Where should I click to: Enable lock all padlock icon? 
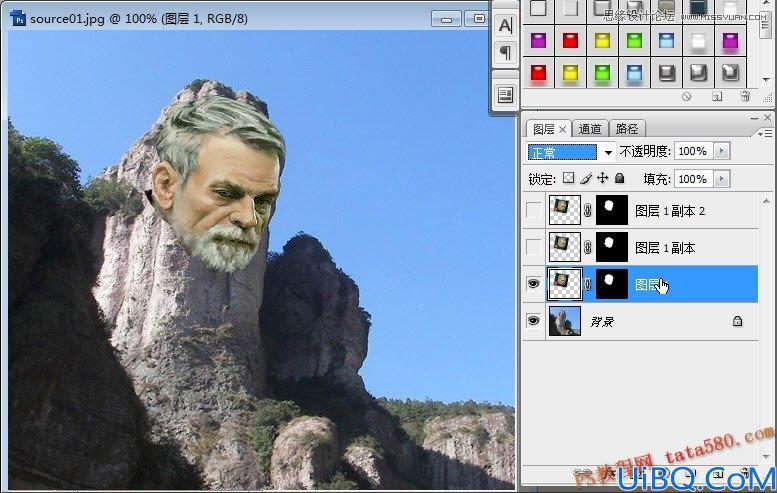[619, 178]
